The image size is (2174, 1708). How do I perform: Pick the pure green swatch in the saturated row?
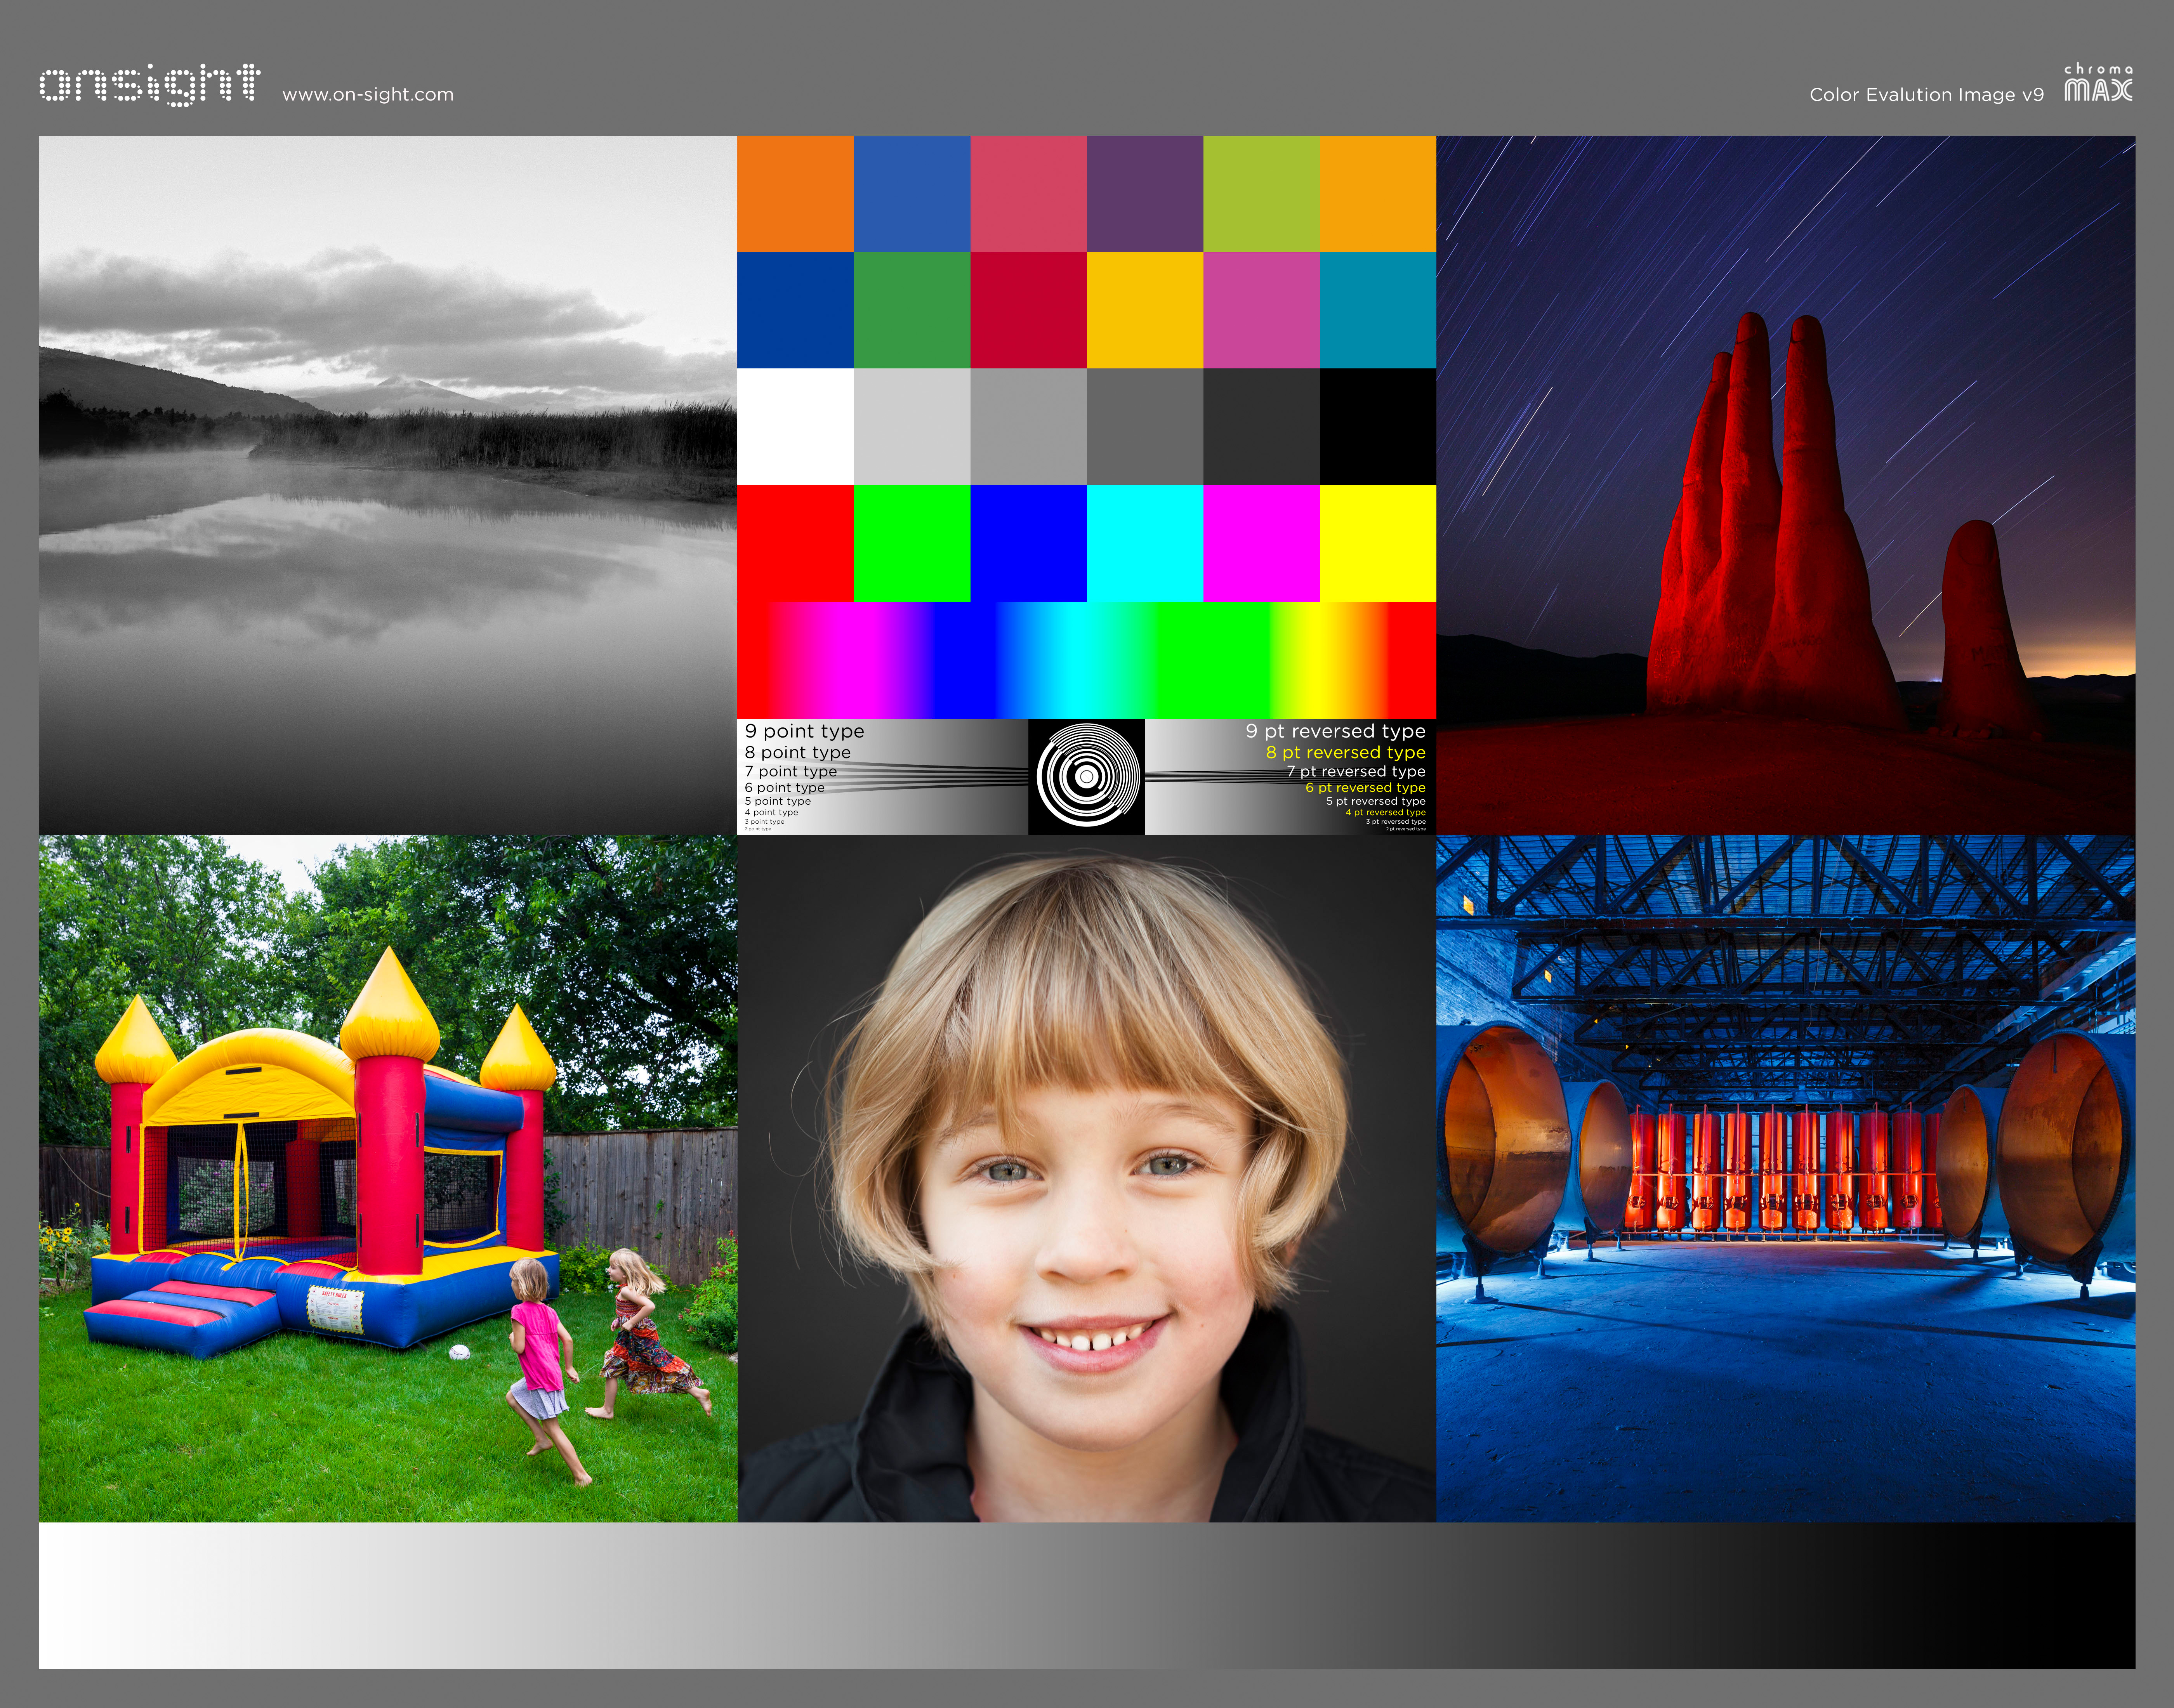tap(912, 543)
